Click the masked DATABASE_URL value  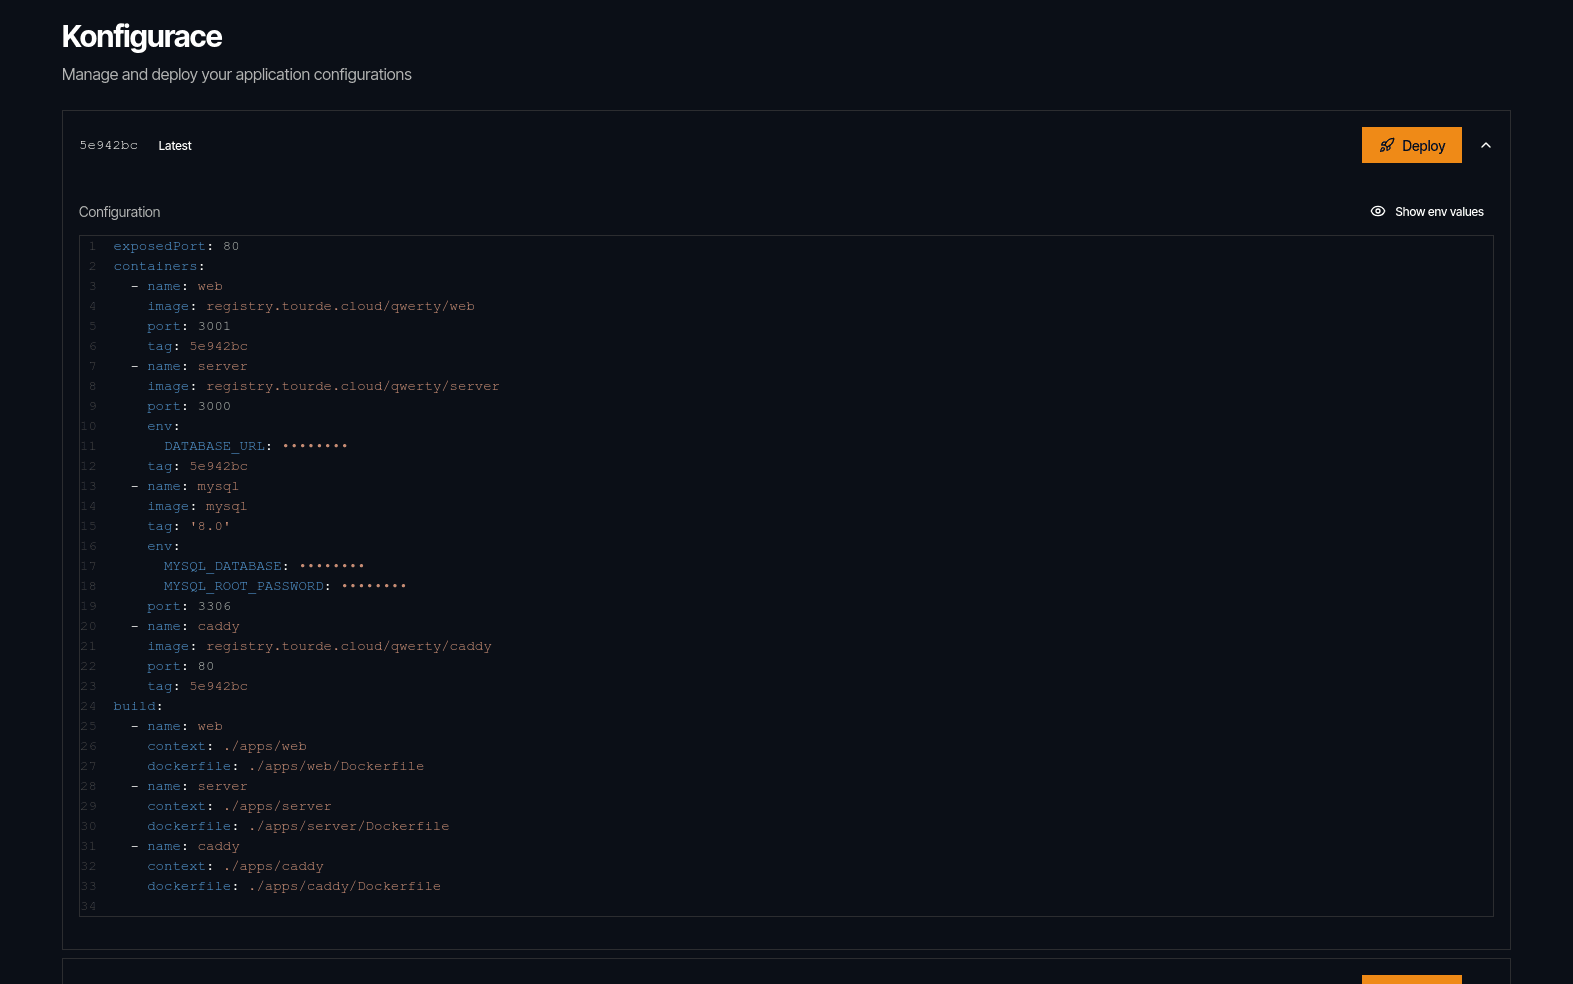click(315, 446)
